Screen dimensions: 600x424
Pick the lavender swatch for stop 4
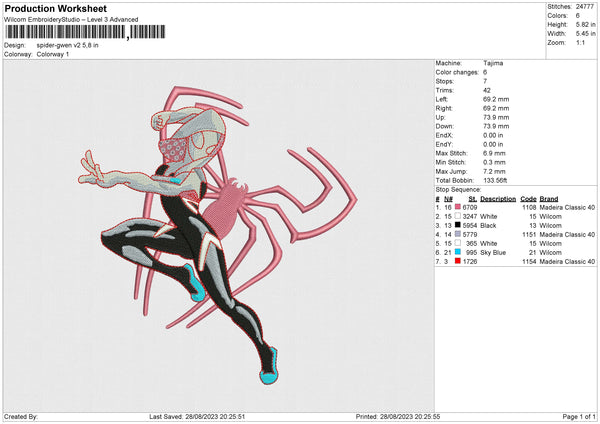pyautogui.click(x=457, y=234)
